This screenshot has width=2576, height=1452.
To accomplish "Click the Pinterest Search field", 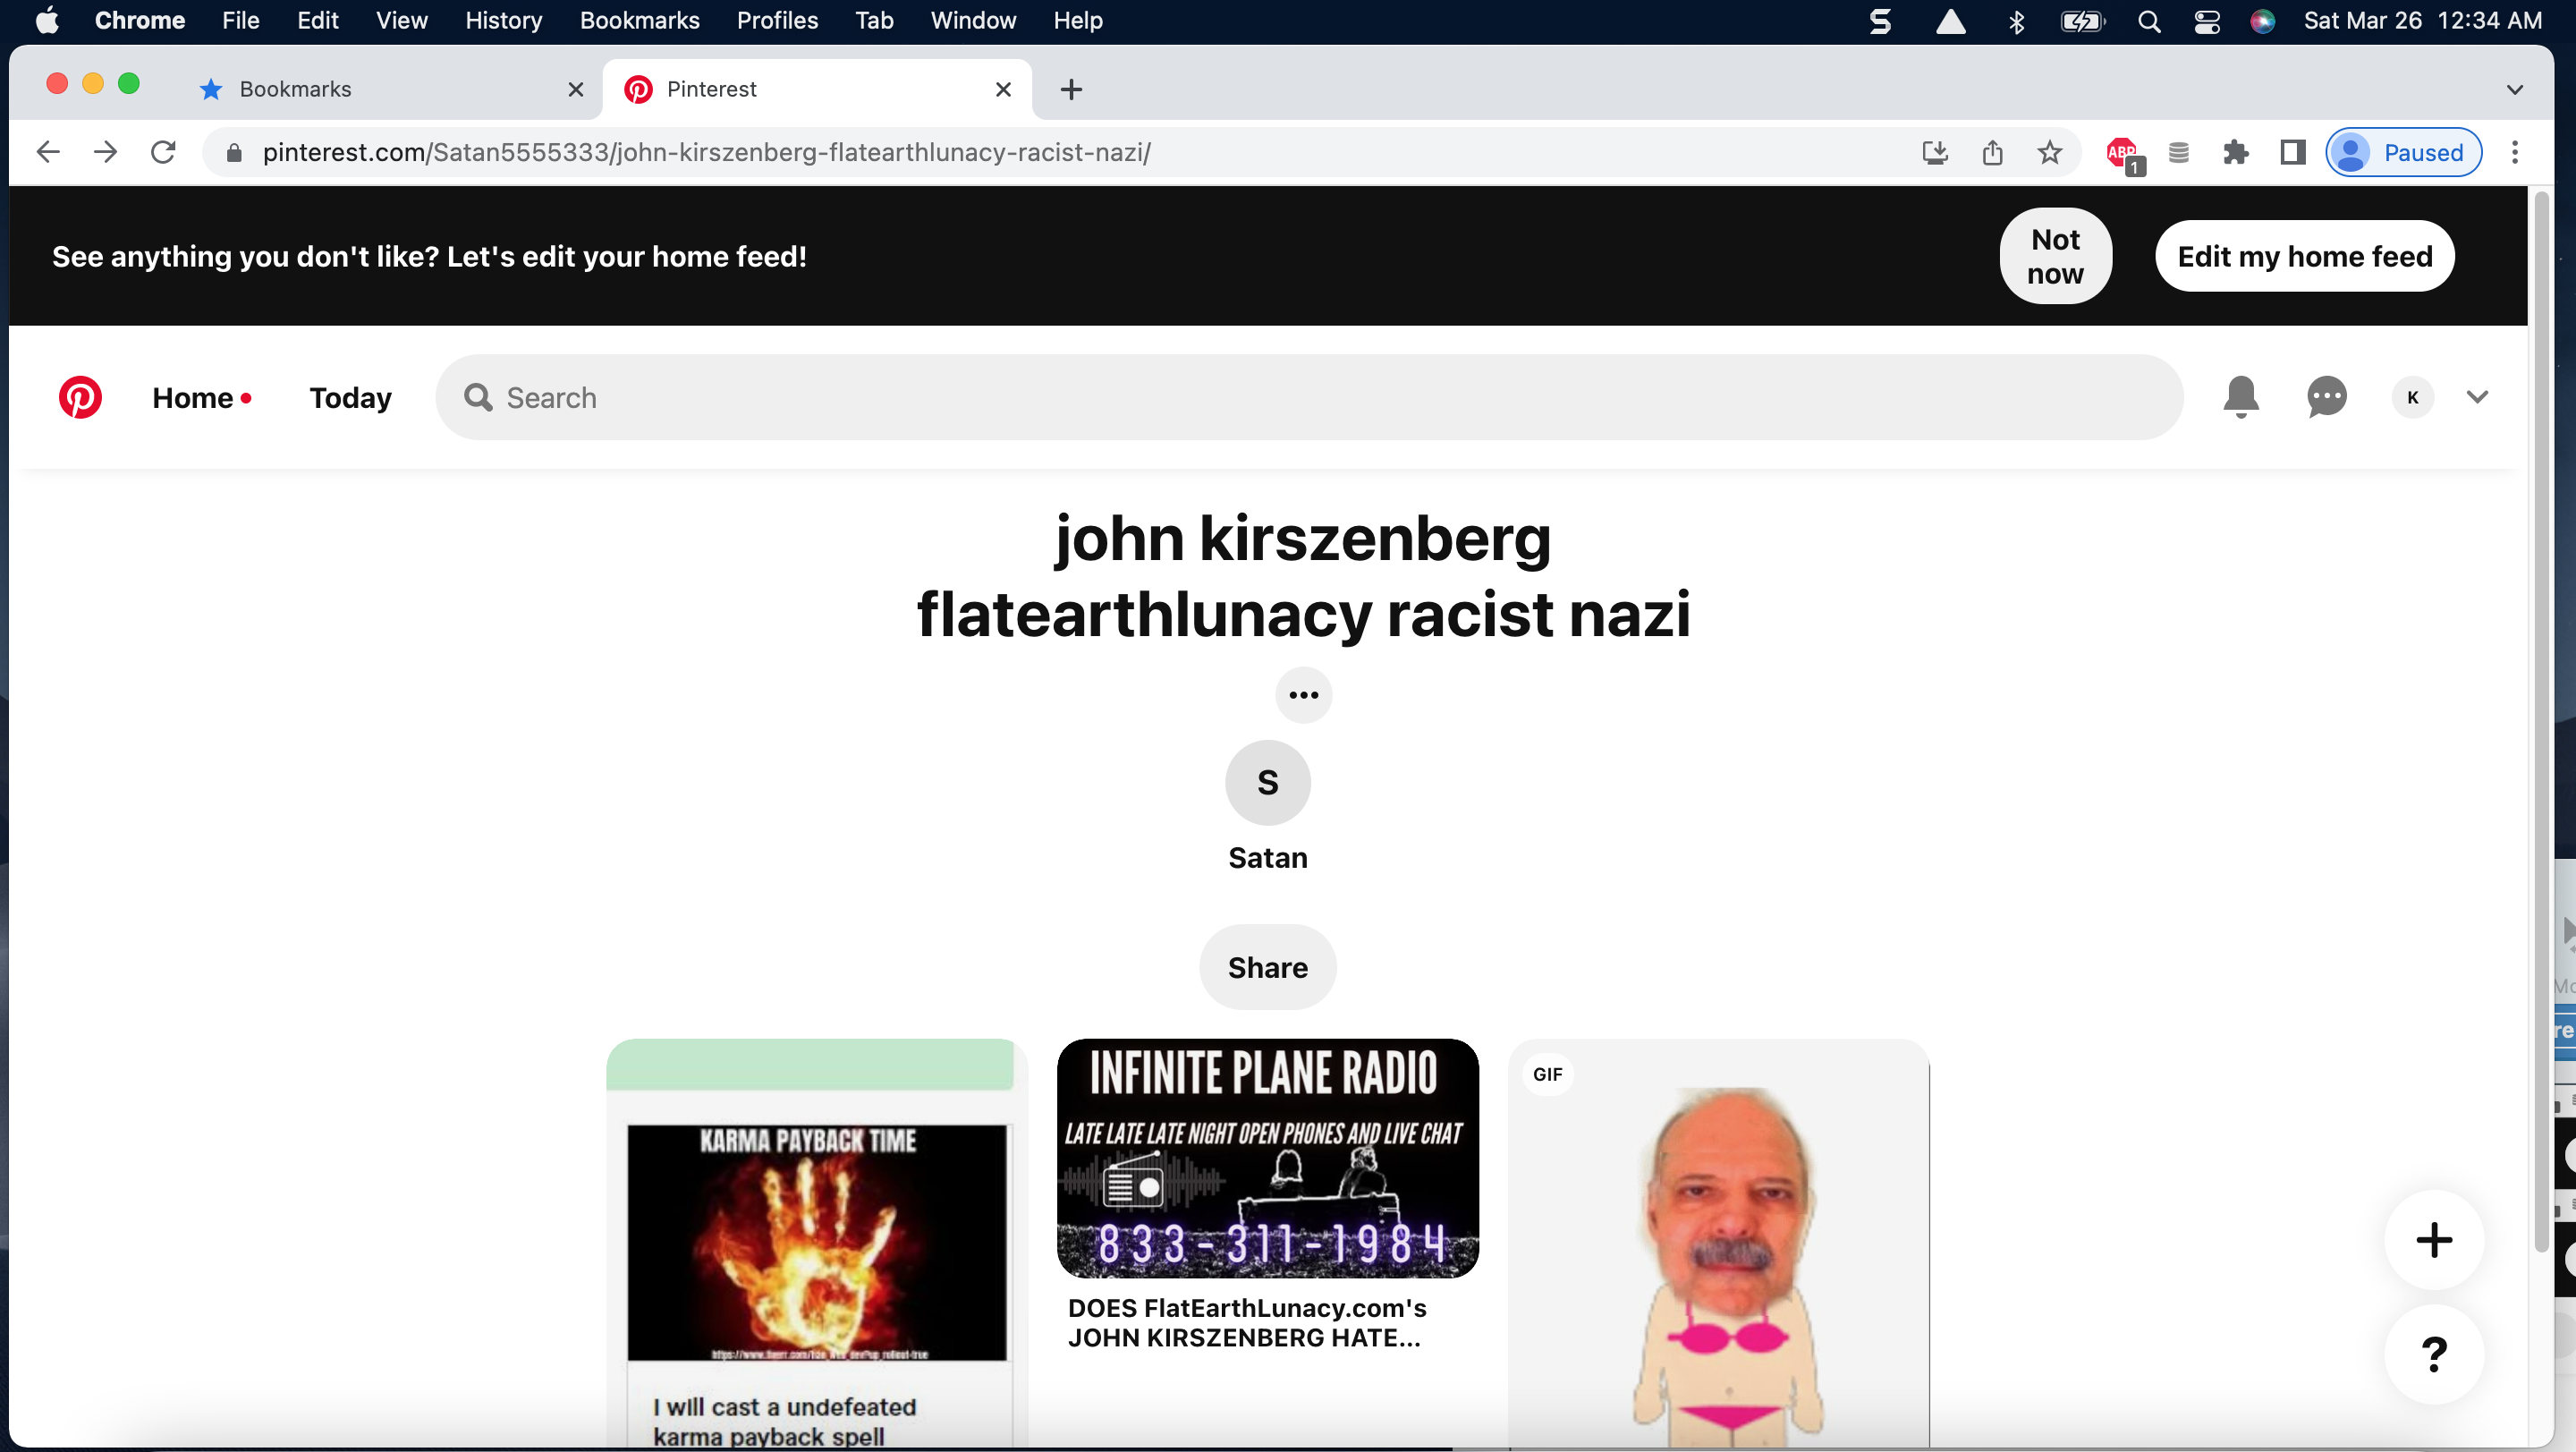I will 1308,398.
